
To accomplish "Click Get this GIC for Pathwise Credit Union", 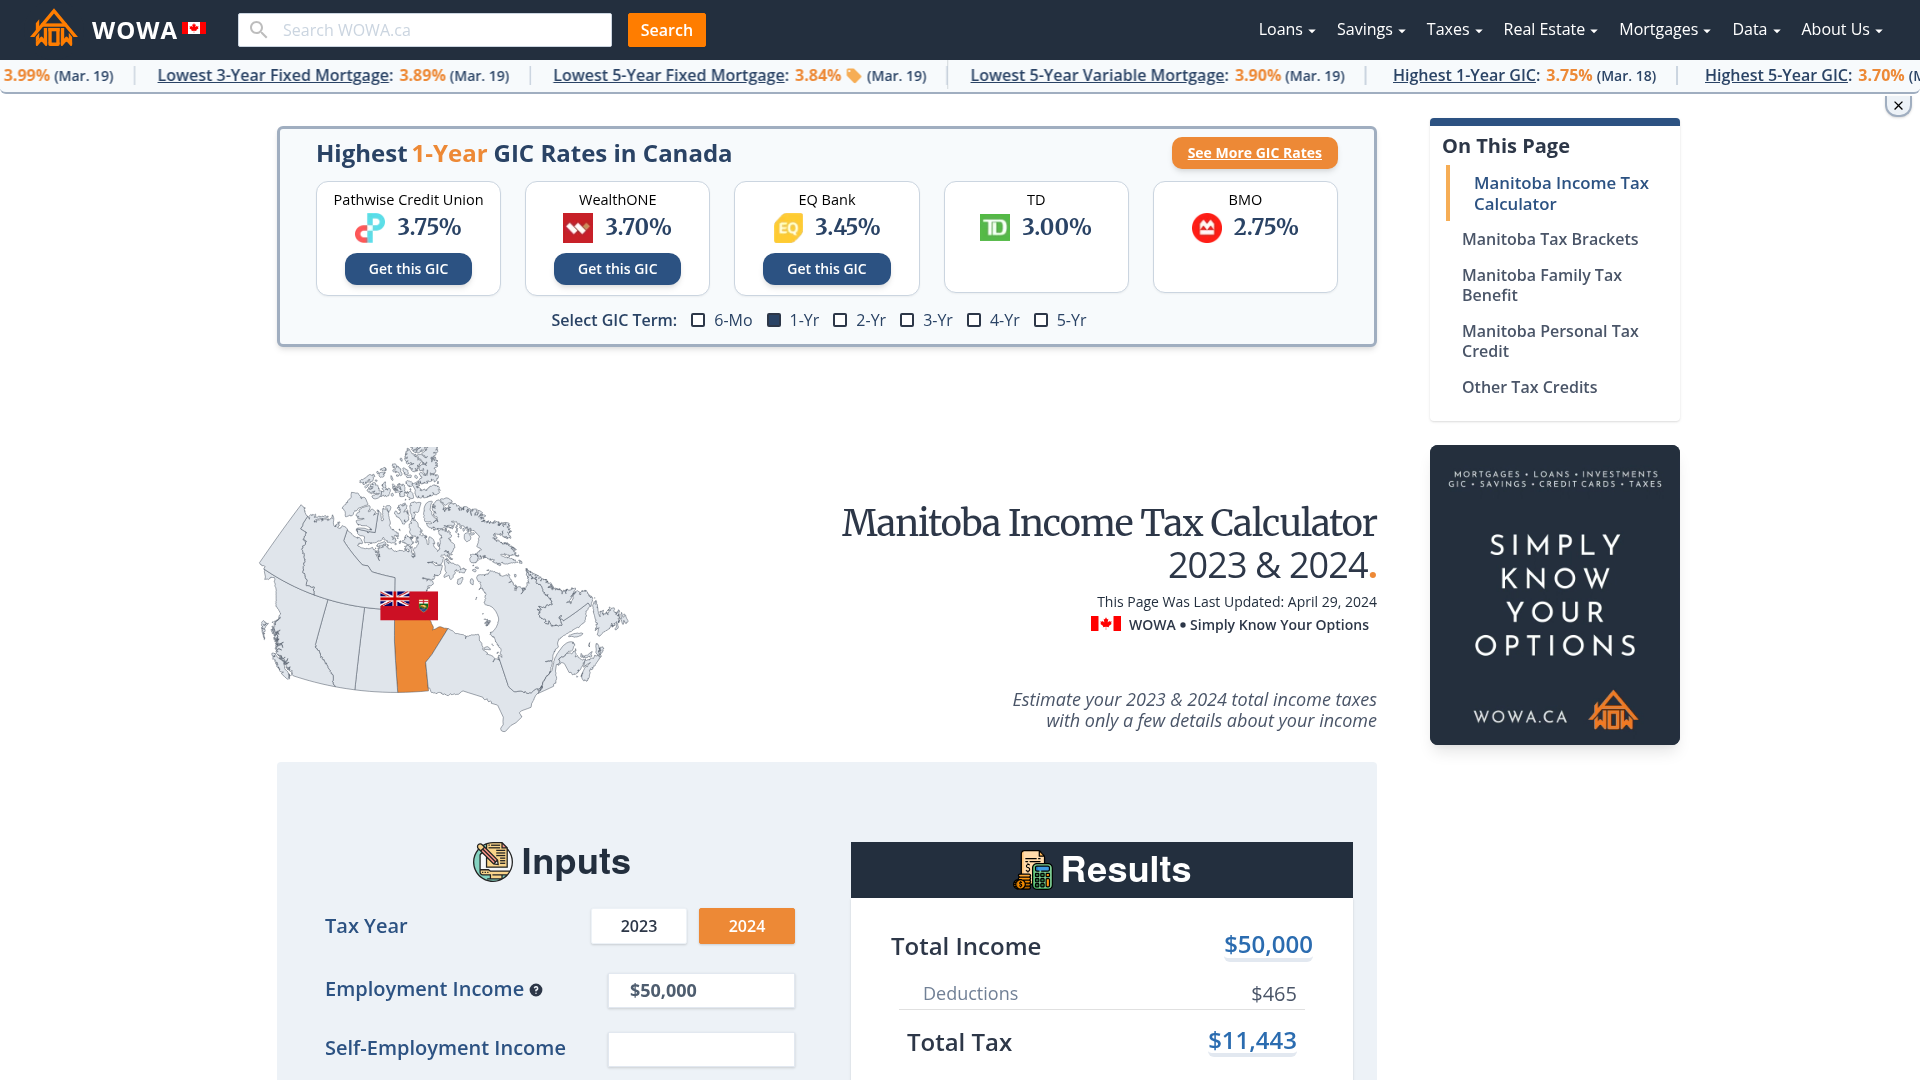I will pyautogui.click(x=407, y=269).
